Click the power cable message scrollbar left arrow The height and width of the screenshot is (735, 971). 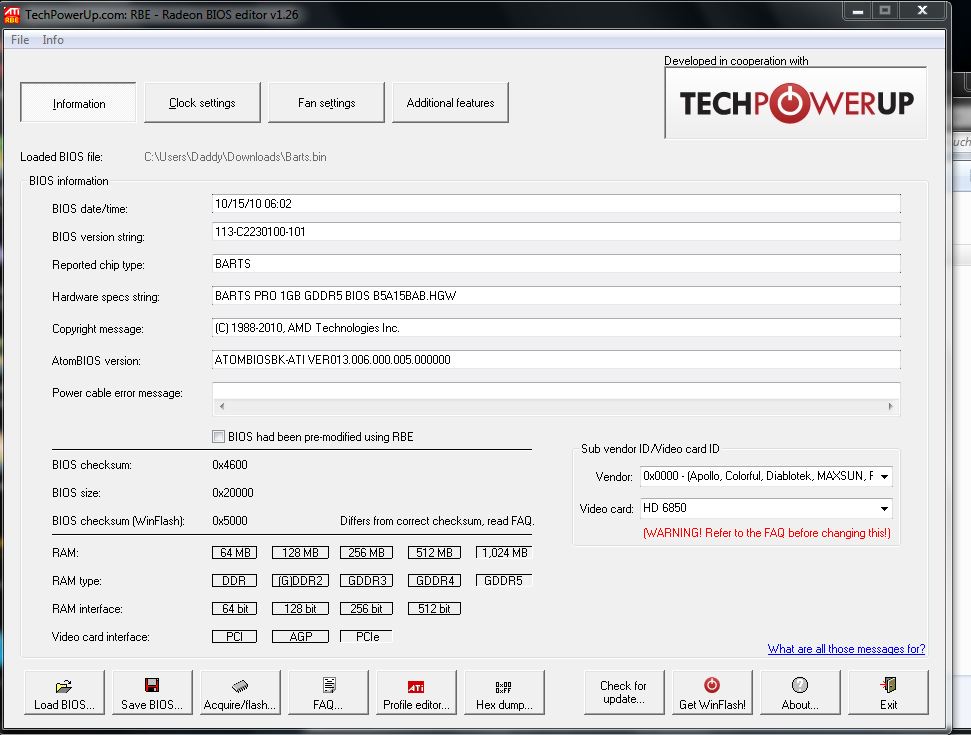(222, 407)
